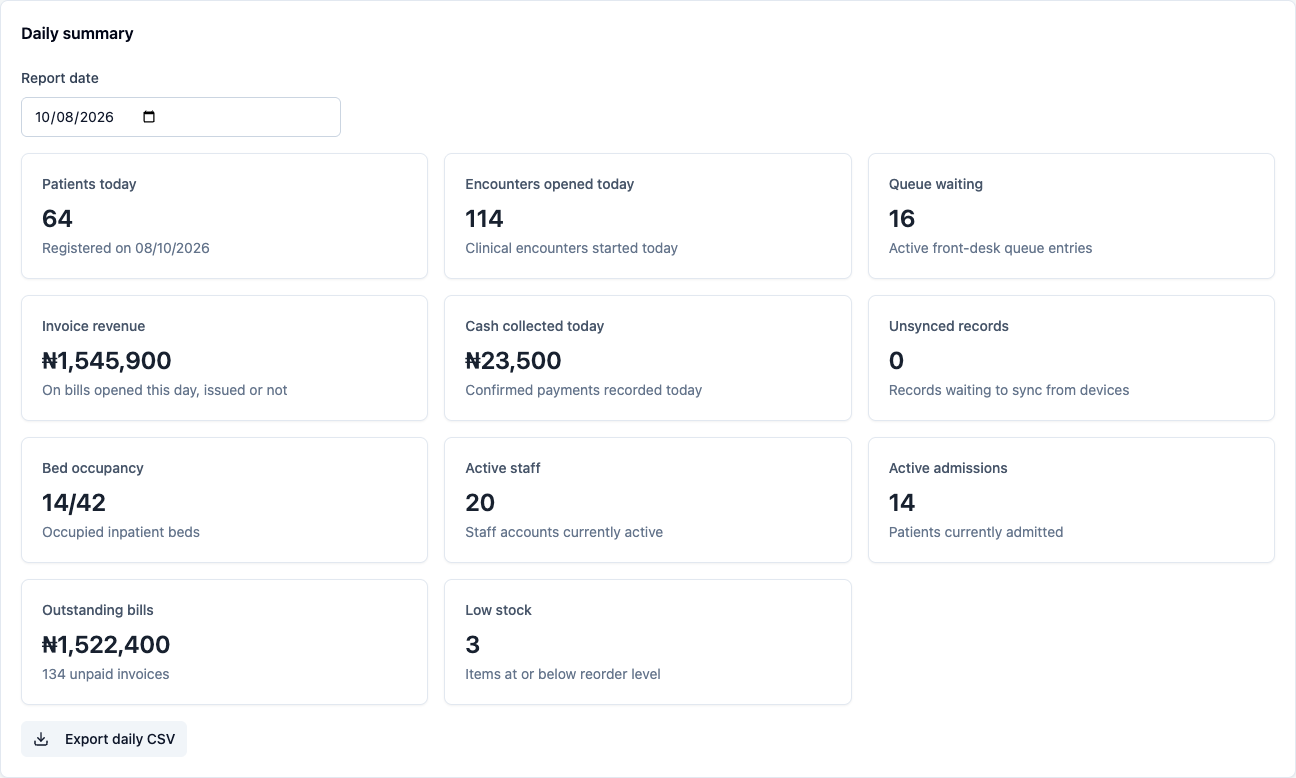Click "Items at or below reorder level"
This screenshot has height=778, width=1296.
[563, 674]
